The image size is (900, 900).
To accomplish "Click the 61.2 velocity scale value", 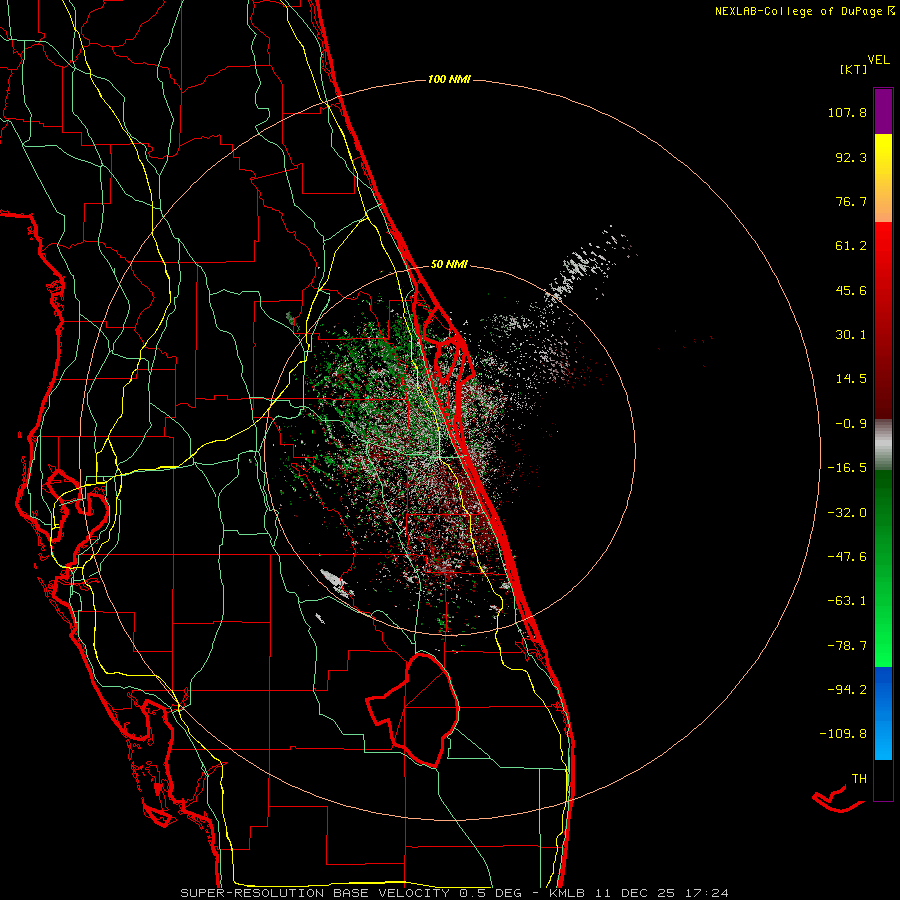I will click(851, 246).
